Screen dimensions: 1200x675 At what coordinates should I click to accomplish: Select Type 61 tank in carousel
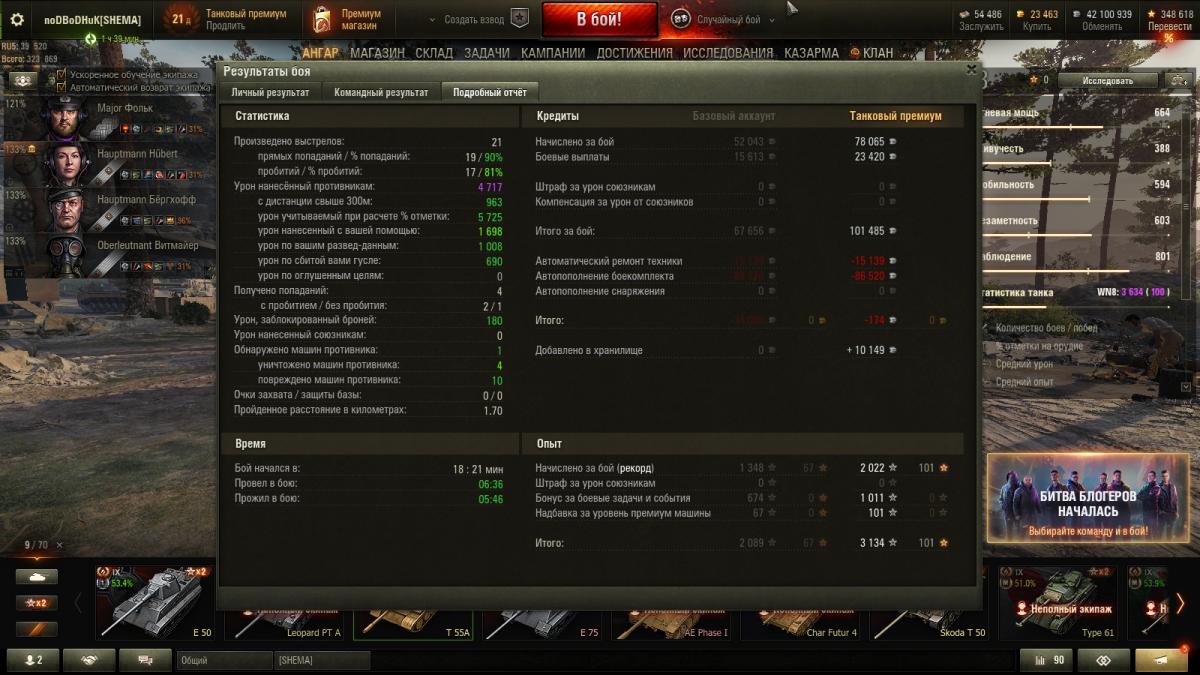tap(1058, 602)
